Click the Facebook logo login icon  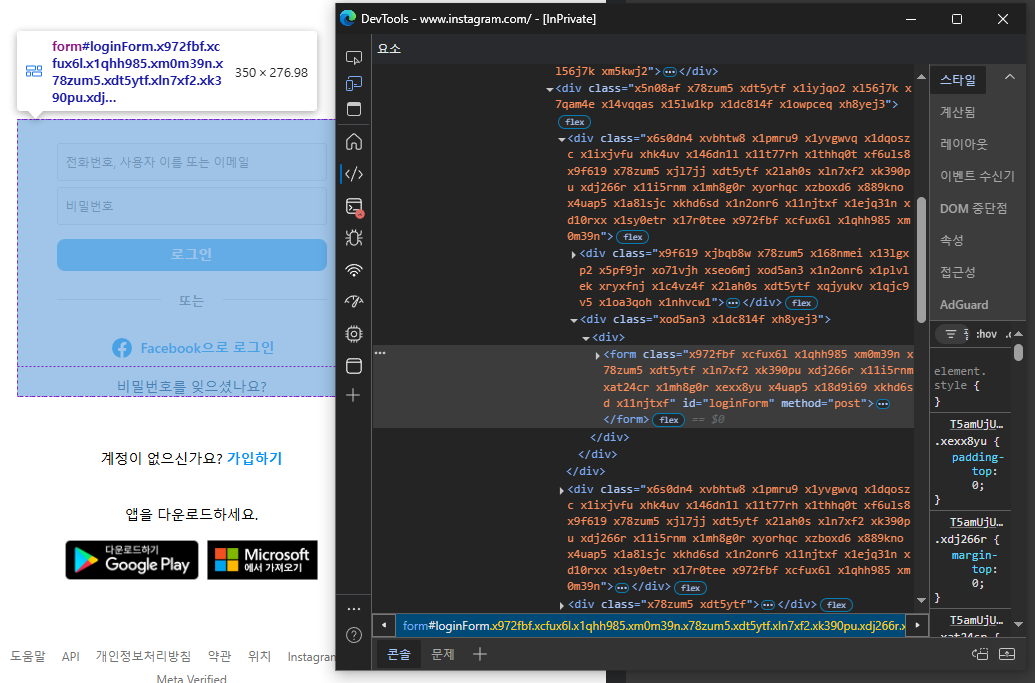[121, 348]
